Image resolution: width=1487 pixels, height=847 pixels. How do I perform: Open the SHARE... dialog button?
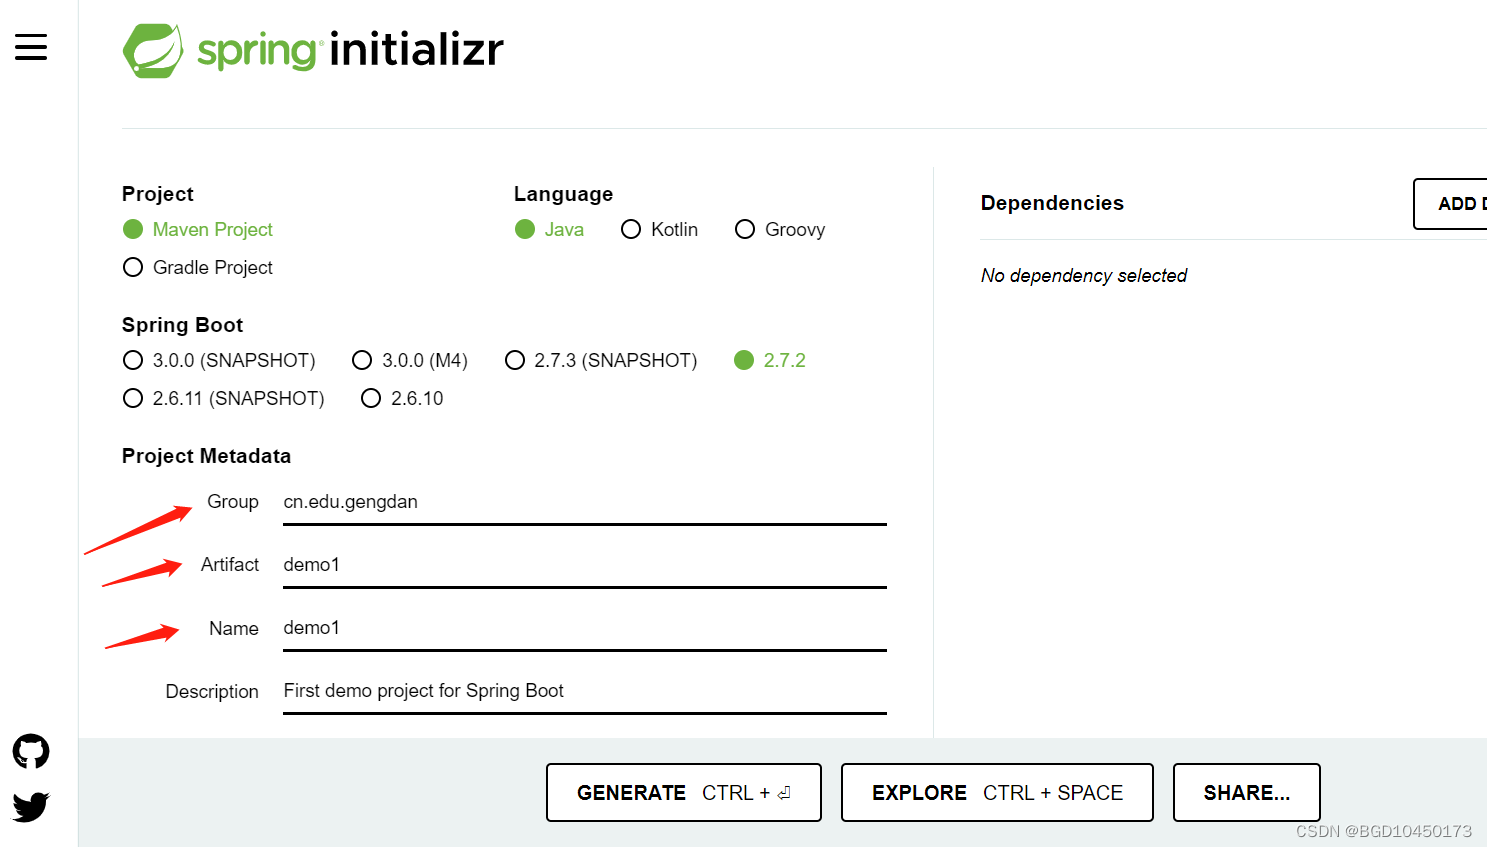(1247, 792)
